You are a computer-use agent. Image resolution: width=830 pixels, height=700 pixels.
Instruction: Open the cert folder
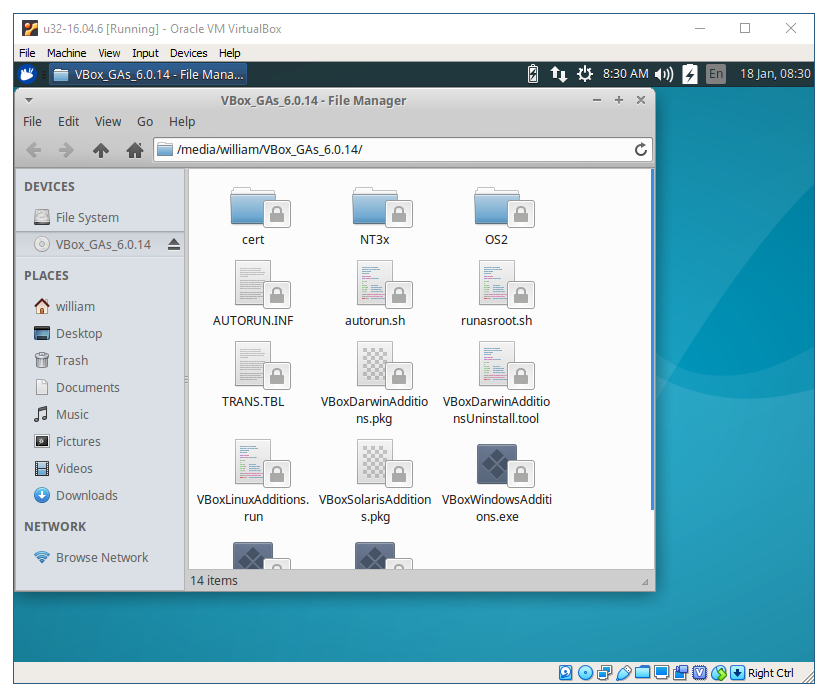coord(253,207)
